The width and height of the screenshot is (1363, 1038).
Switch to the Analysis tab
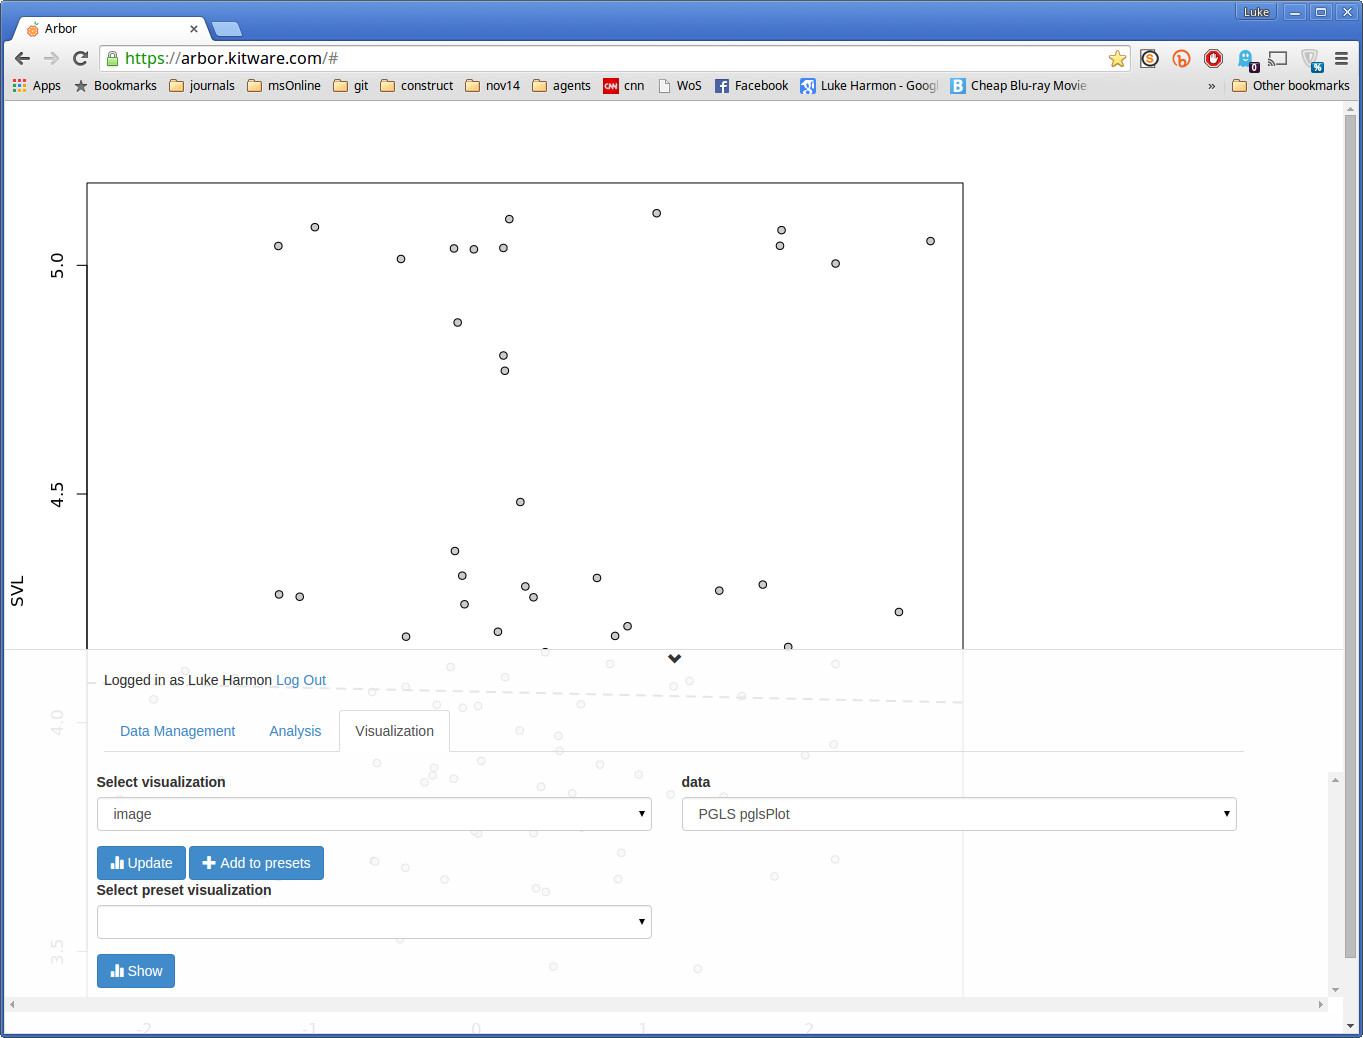[x=295, y=731]
